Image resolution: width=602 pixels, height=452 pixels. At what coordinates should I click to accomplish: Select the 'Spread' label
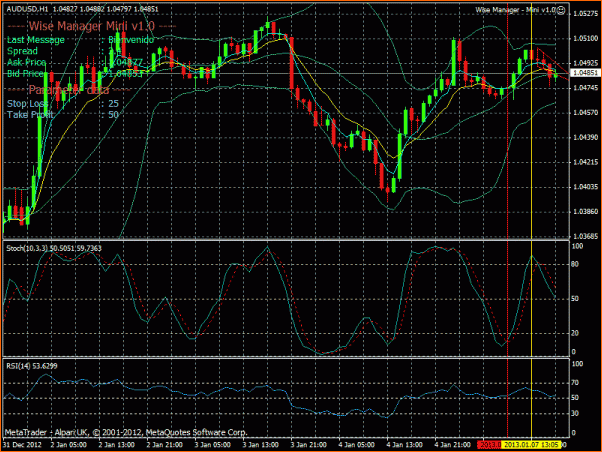click(x=22, y=51)
